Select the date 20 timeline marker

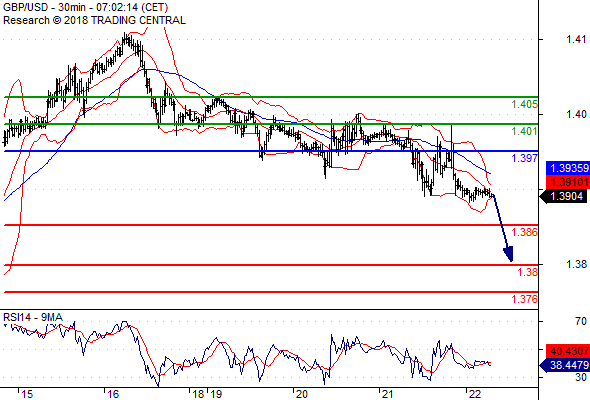(x=301, y=394)
